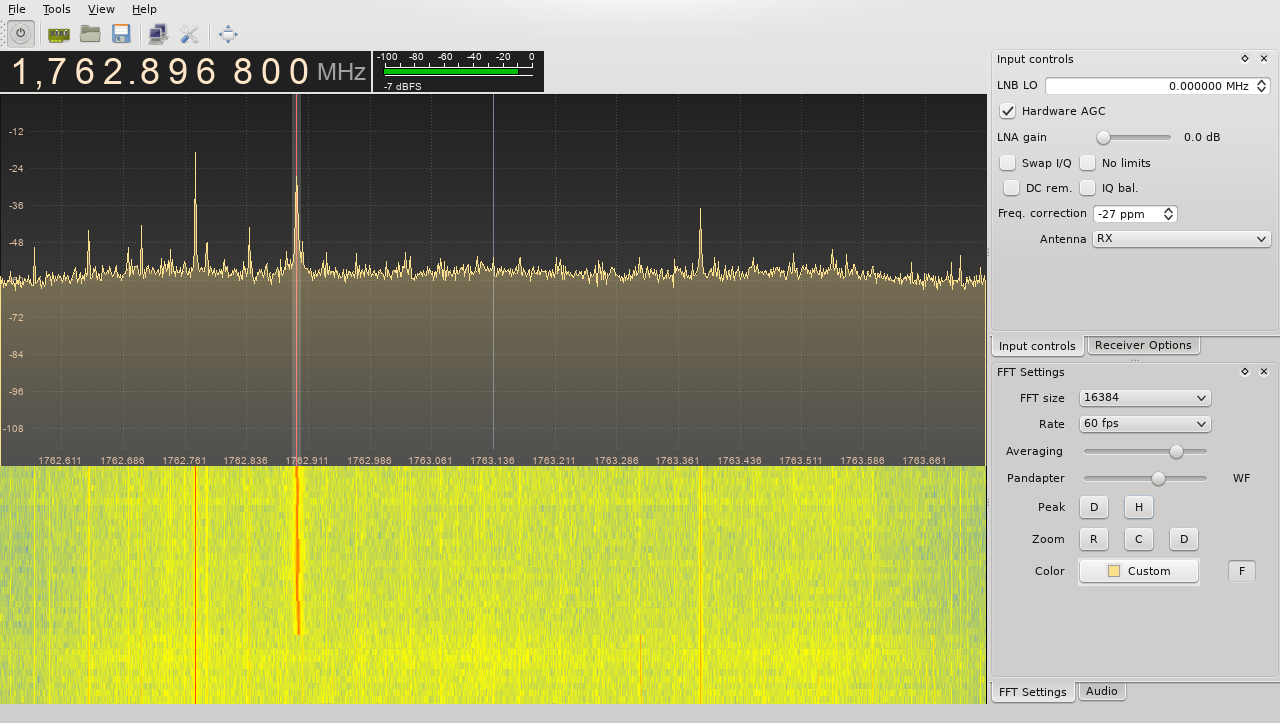Toggle fullscreen with the arrows icon

(x=227, y=33)
